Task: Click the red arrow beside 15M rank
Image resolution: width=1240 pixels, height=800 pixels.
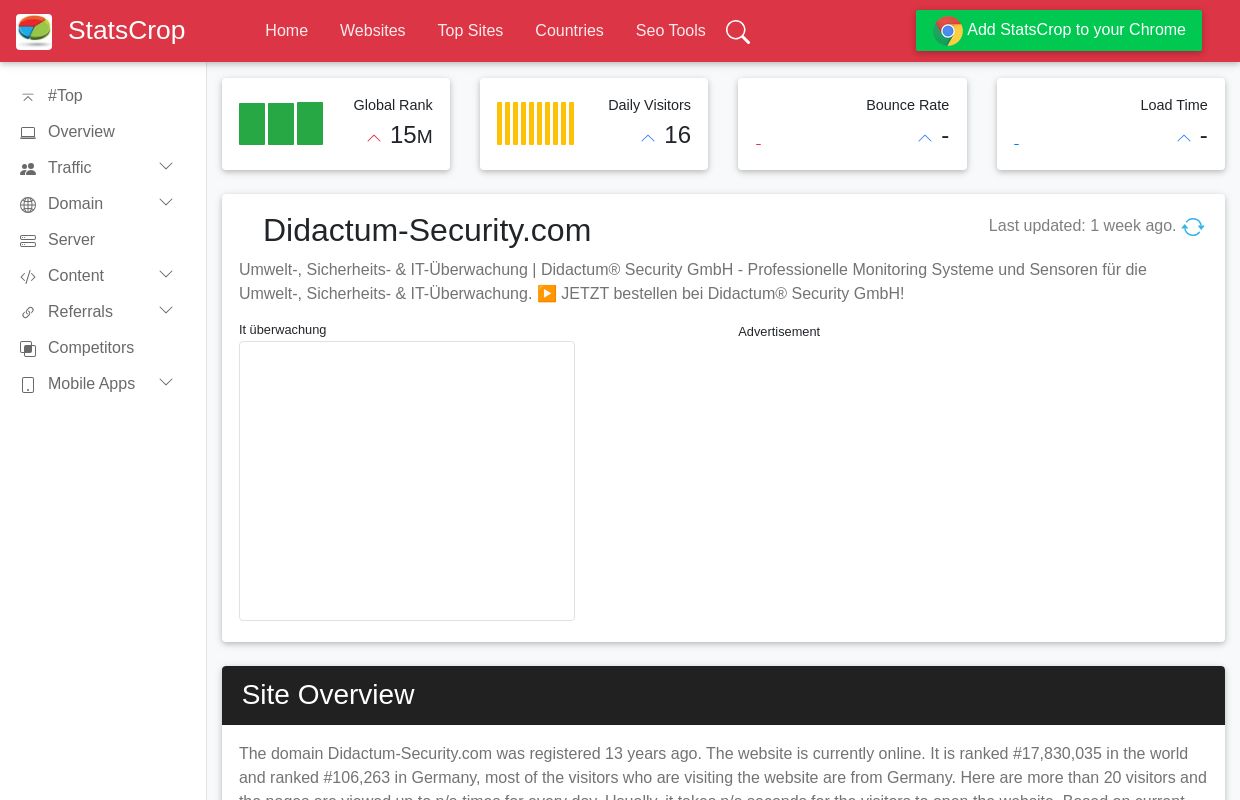Action: tap(374, 138)
